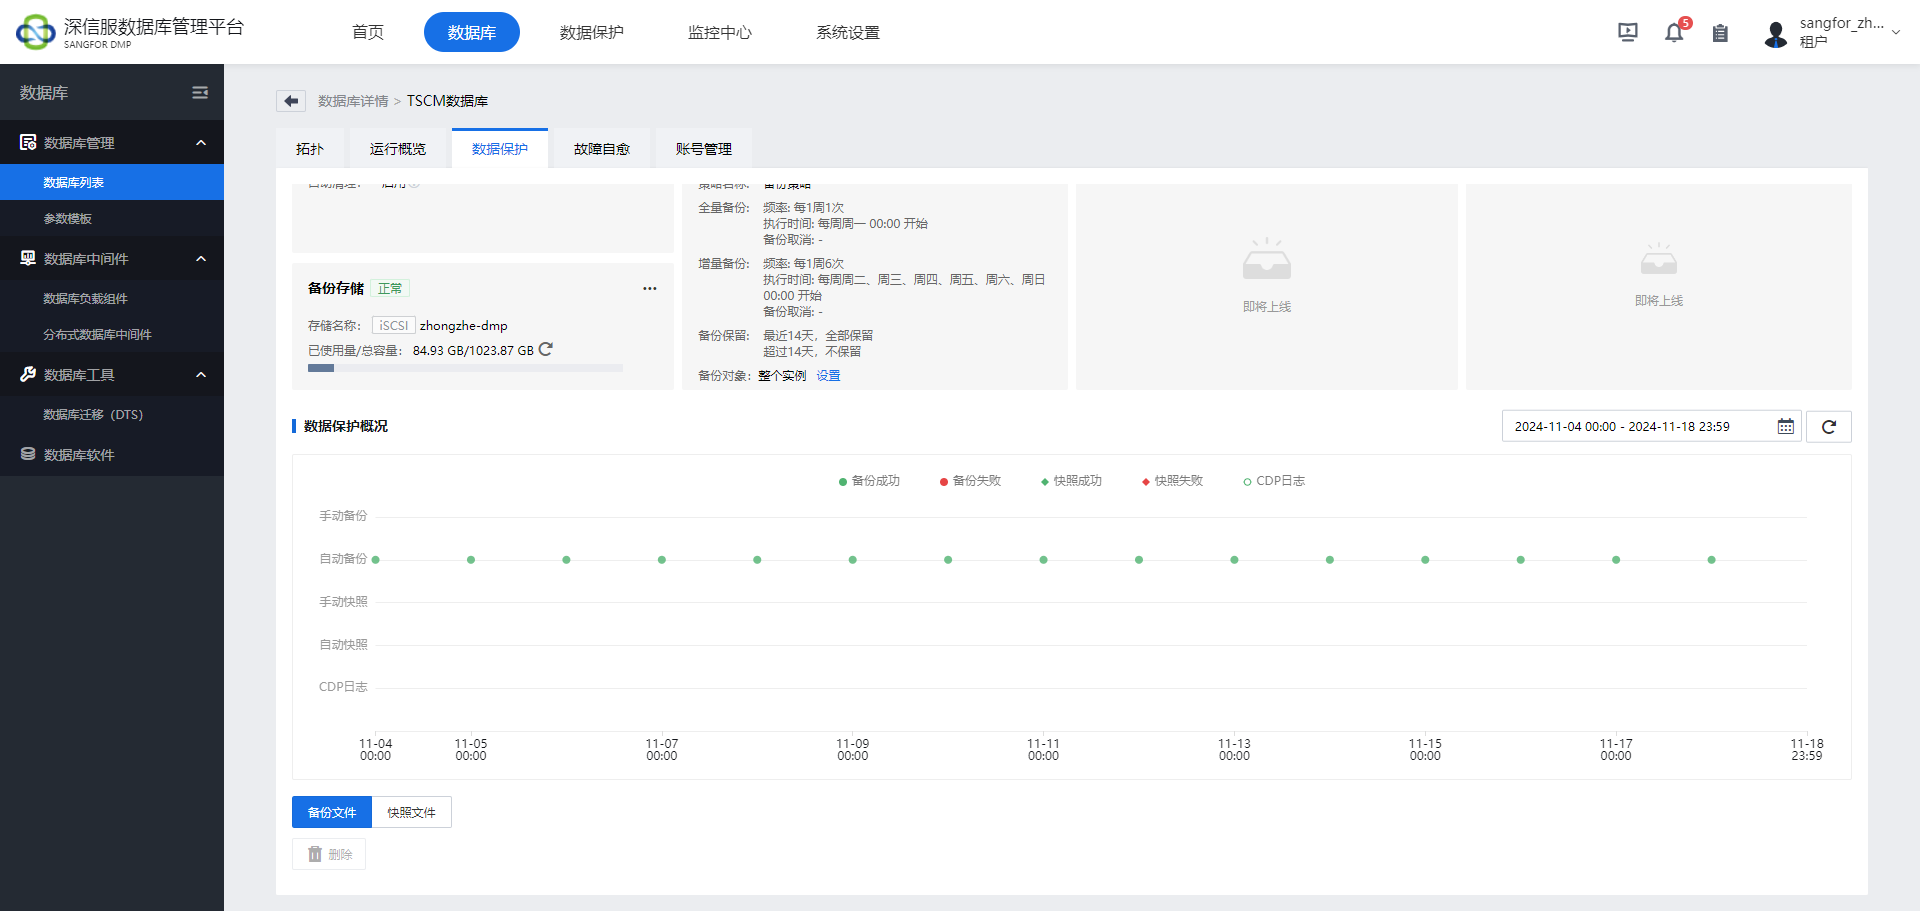
Task: Collapse the sidebar with the panel icon
Action: click(199, 92)
